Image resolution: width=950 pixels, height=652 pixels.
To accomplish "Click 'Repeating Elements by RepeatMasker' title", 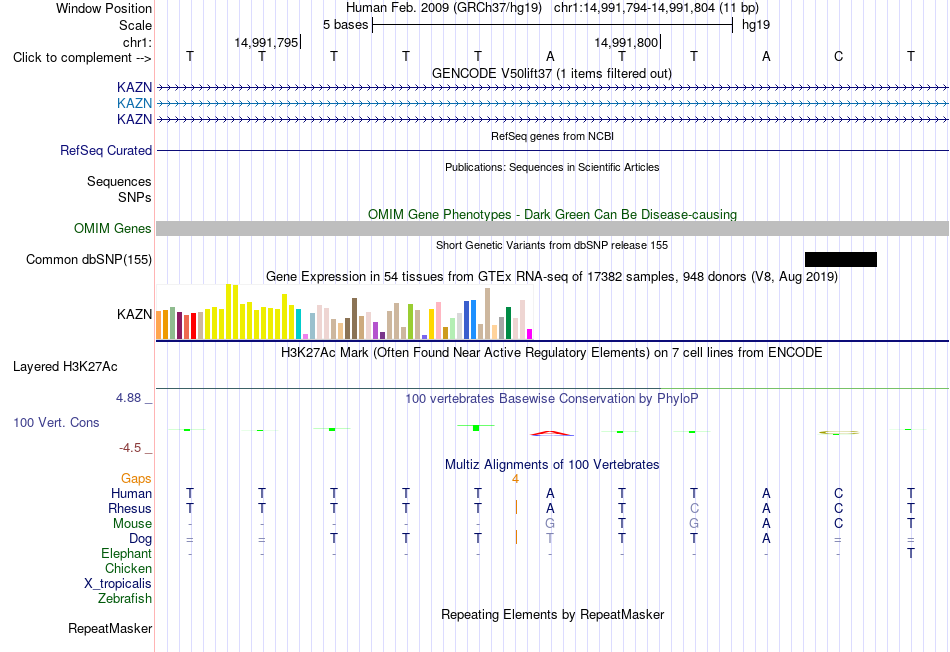I will coord(552,614).
